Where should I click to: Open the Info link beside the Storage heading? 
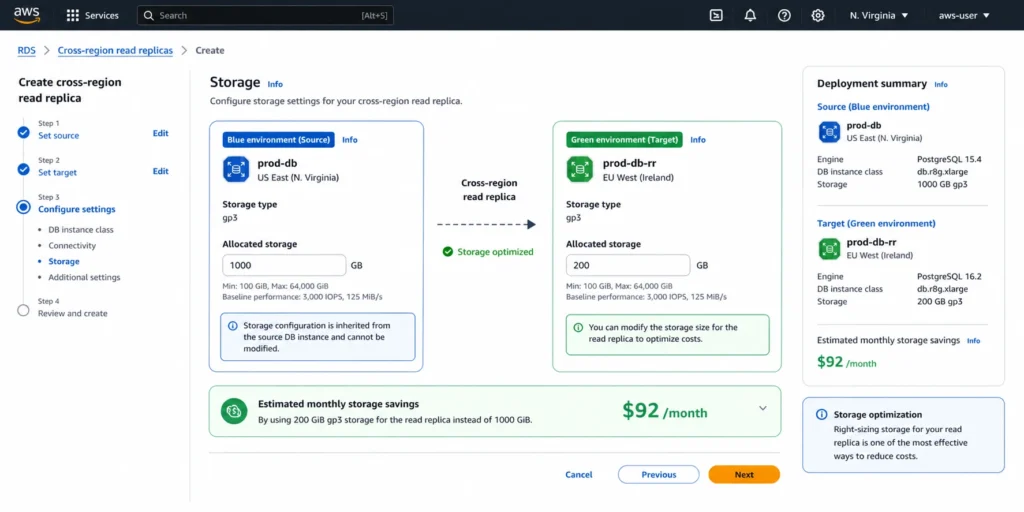point(275,84)
